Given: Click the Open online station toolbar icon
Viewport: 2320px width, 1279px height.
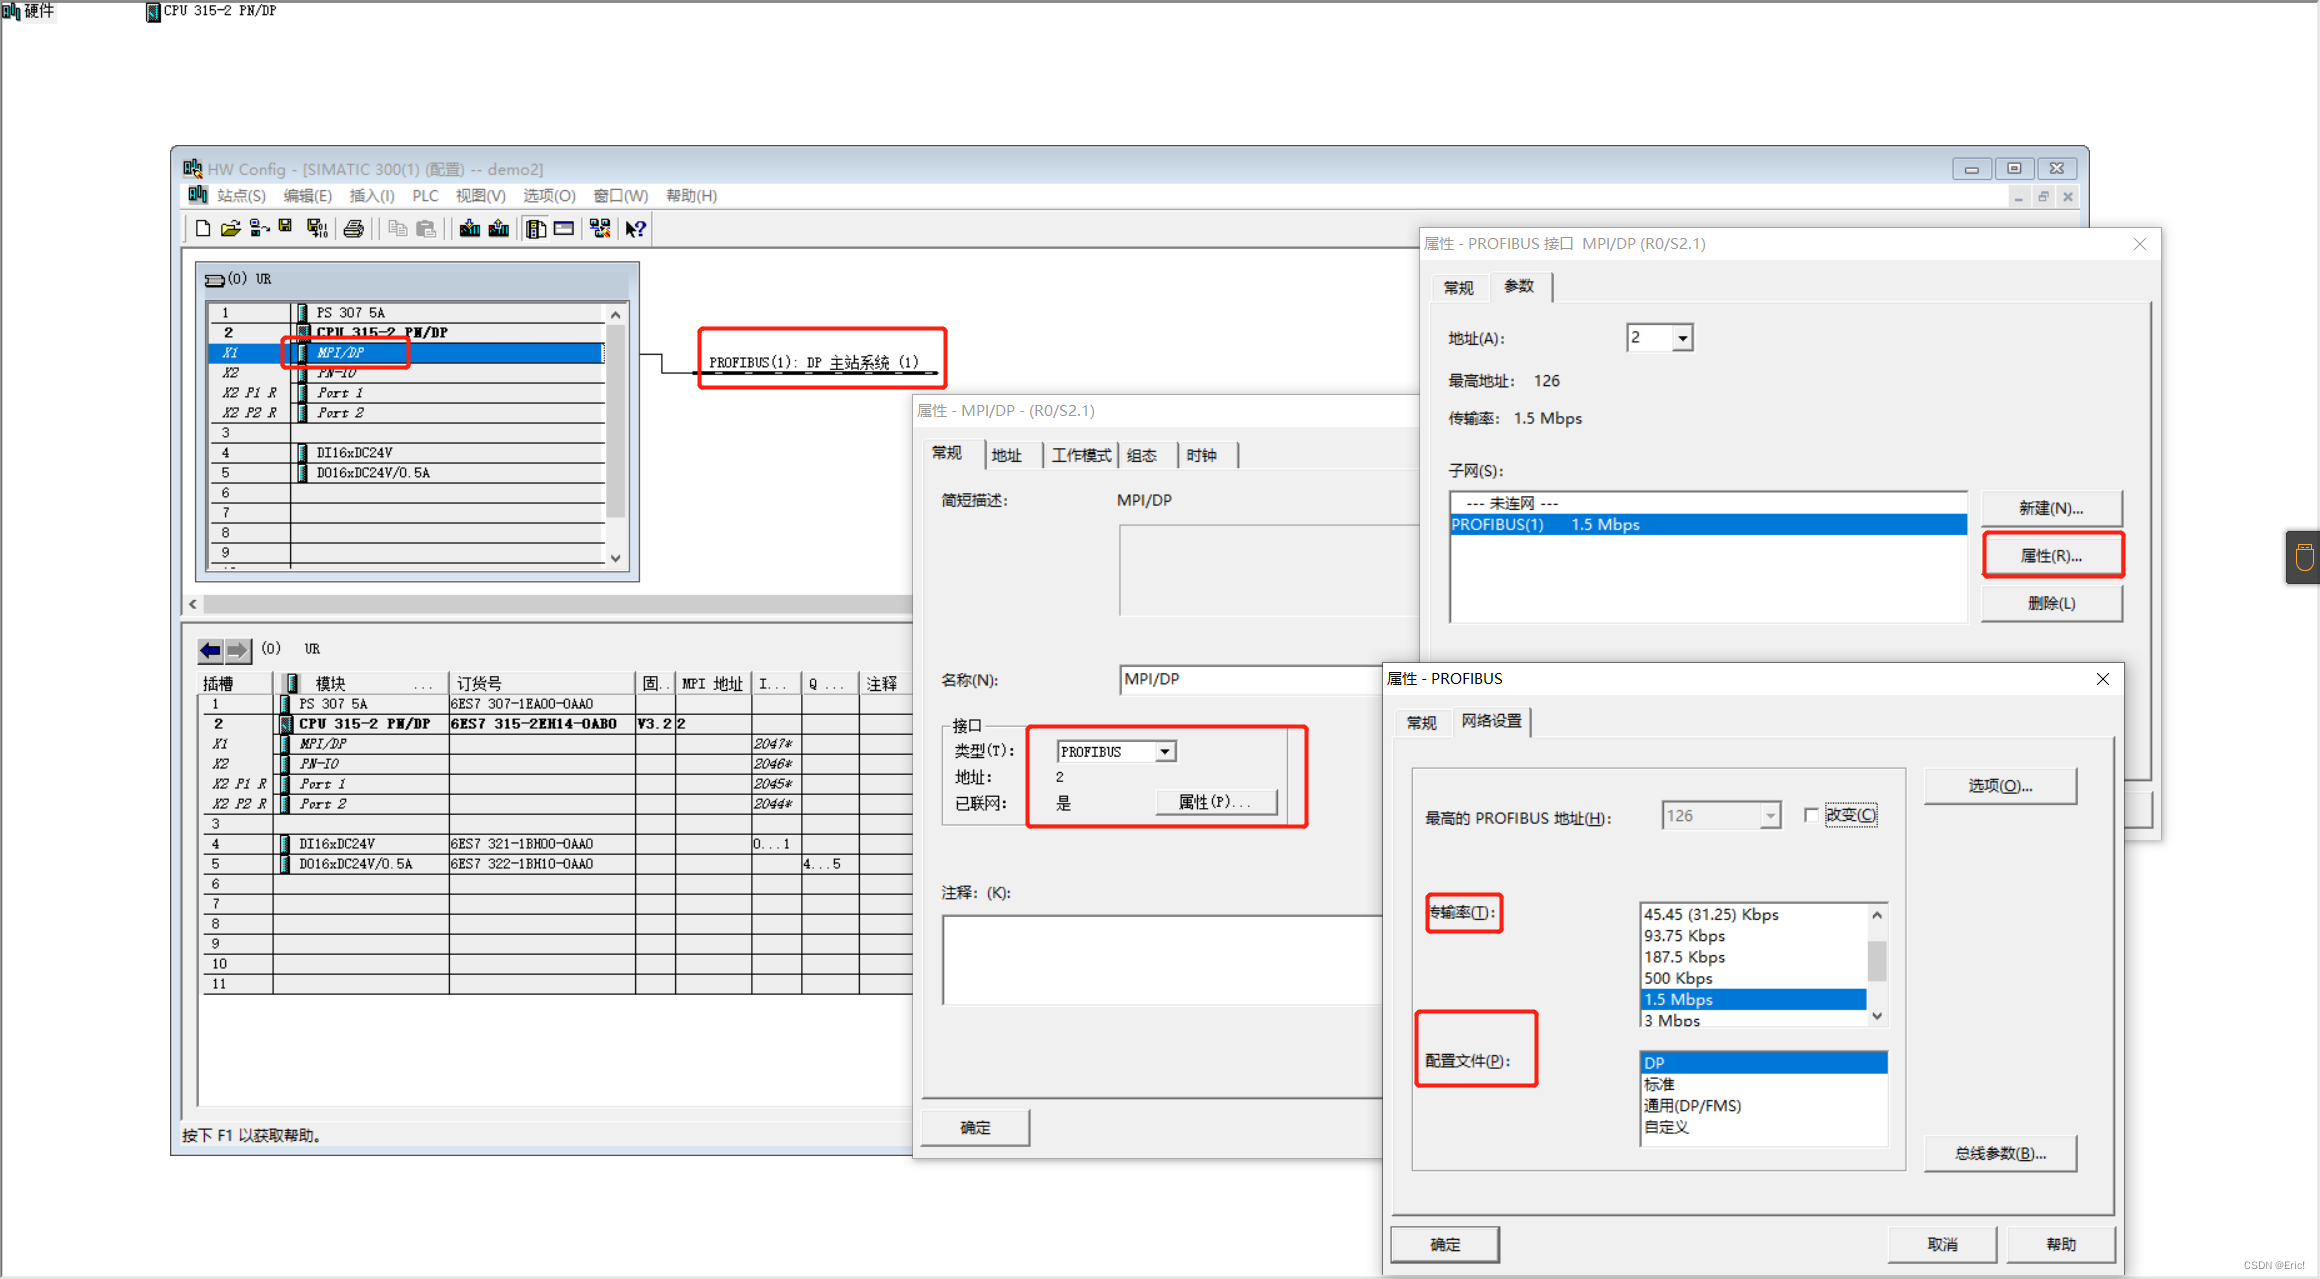Looking at the screenshot, I should tap(259, 229).
